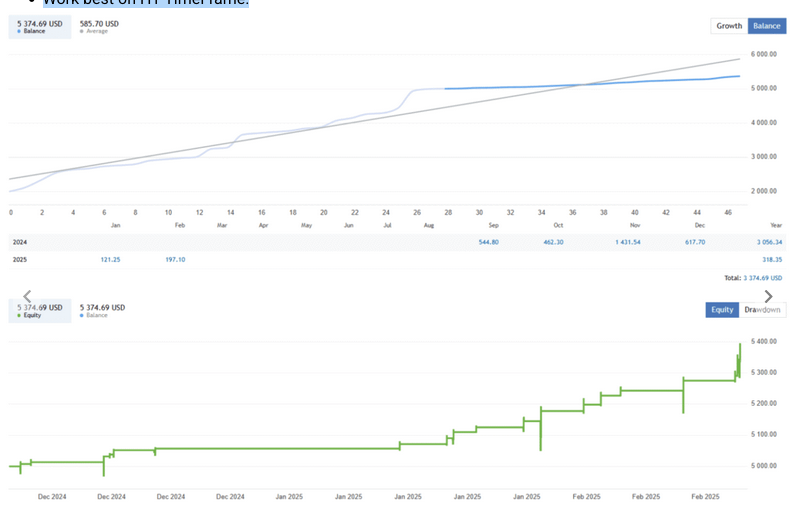Screen dimensions: 798x524
Task: Switch to the Drawdown tab
Action: (762, 310)
